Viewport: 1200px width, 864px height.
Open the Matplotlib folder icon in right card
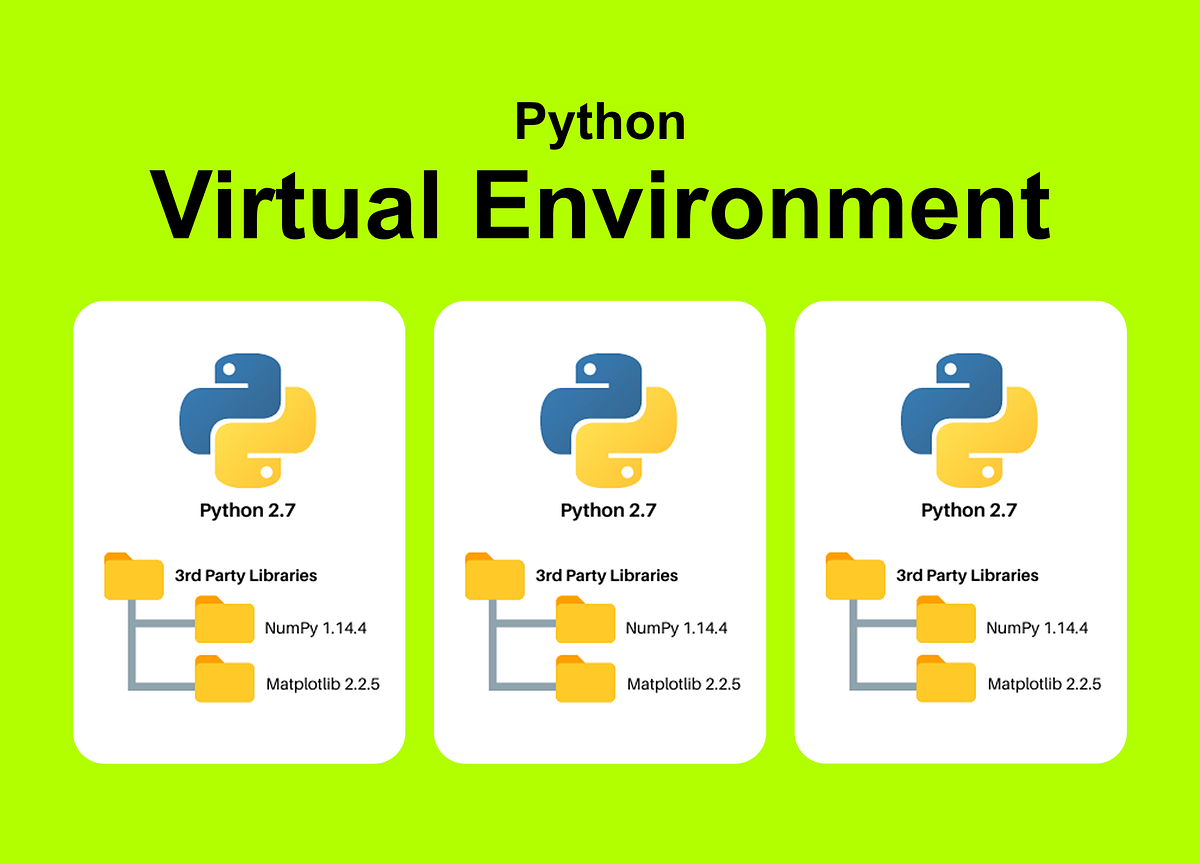point(946,679)
